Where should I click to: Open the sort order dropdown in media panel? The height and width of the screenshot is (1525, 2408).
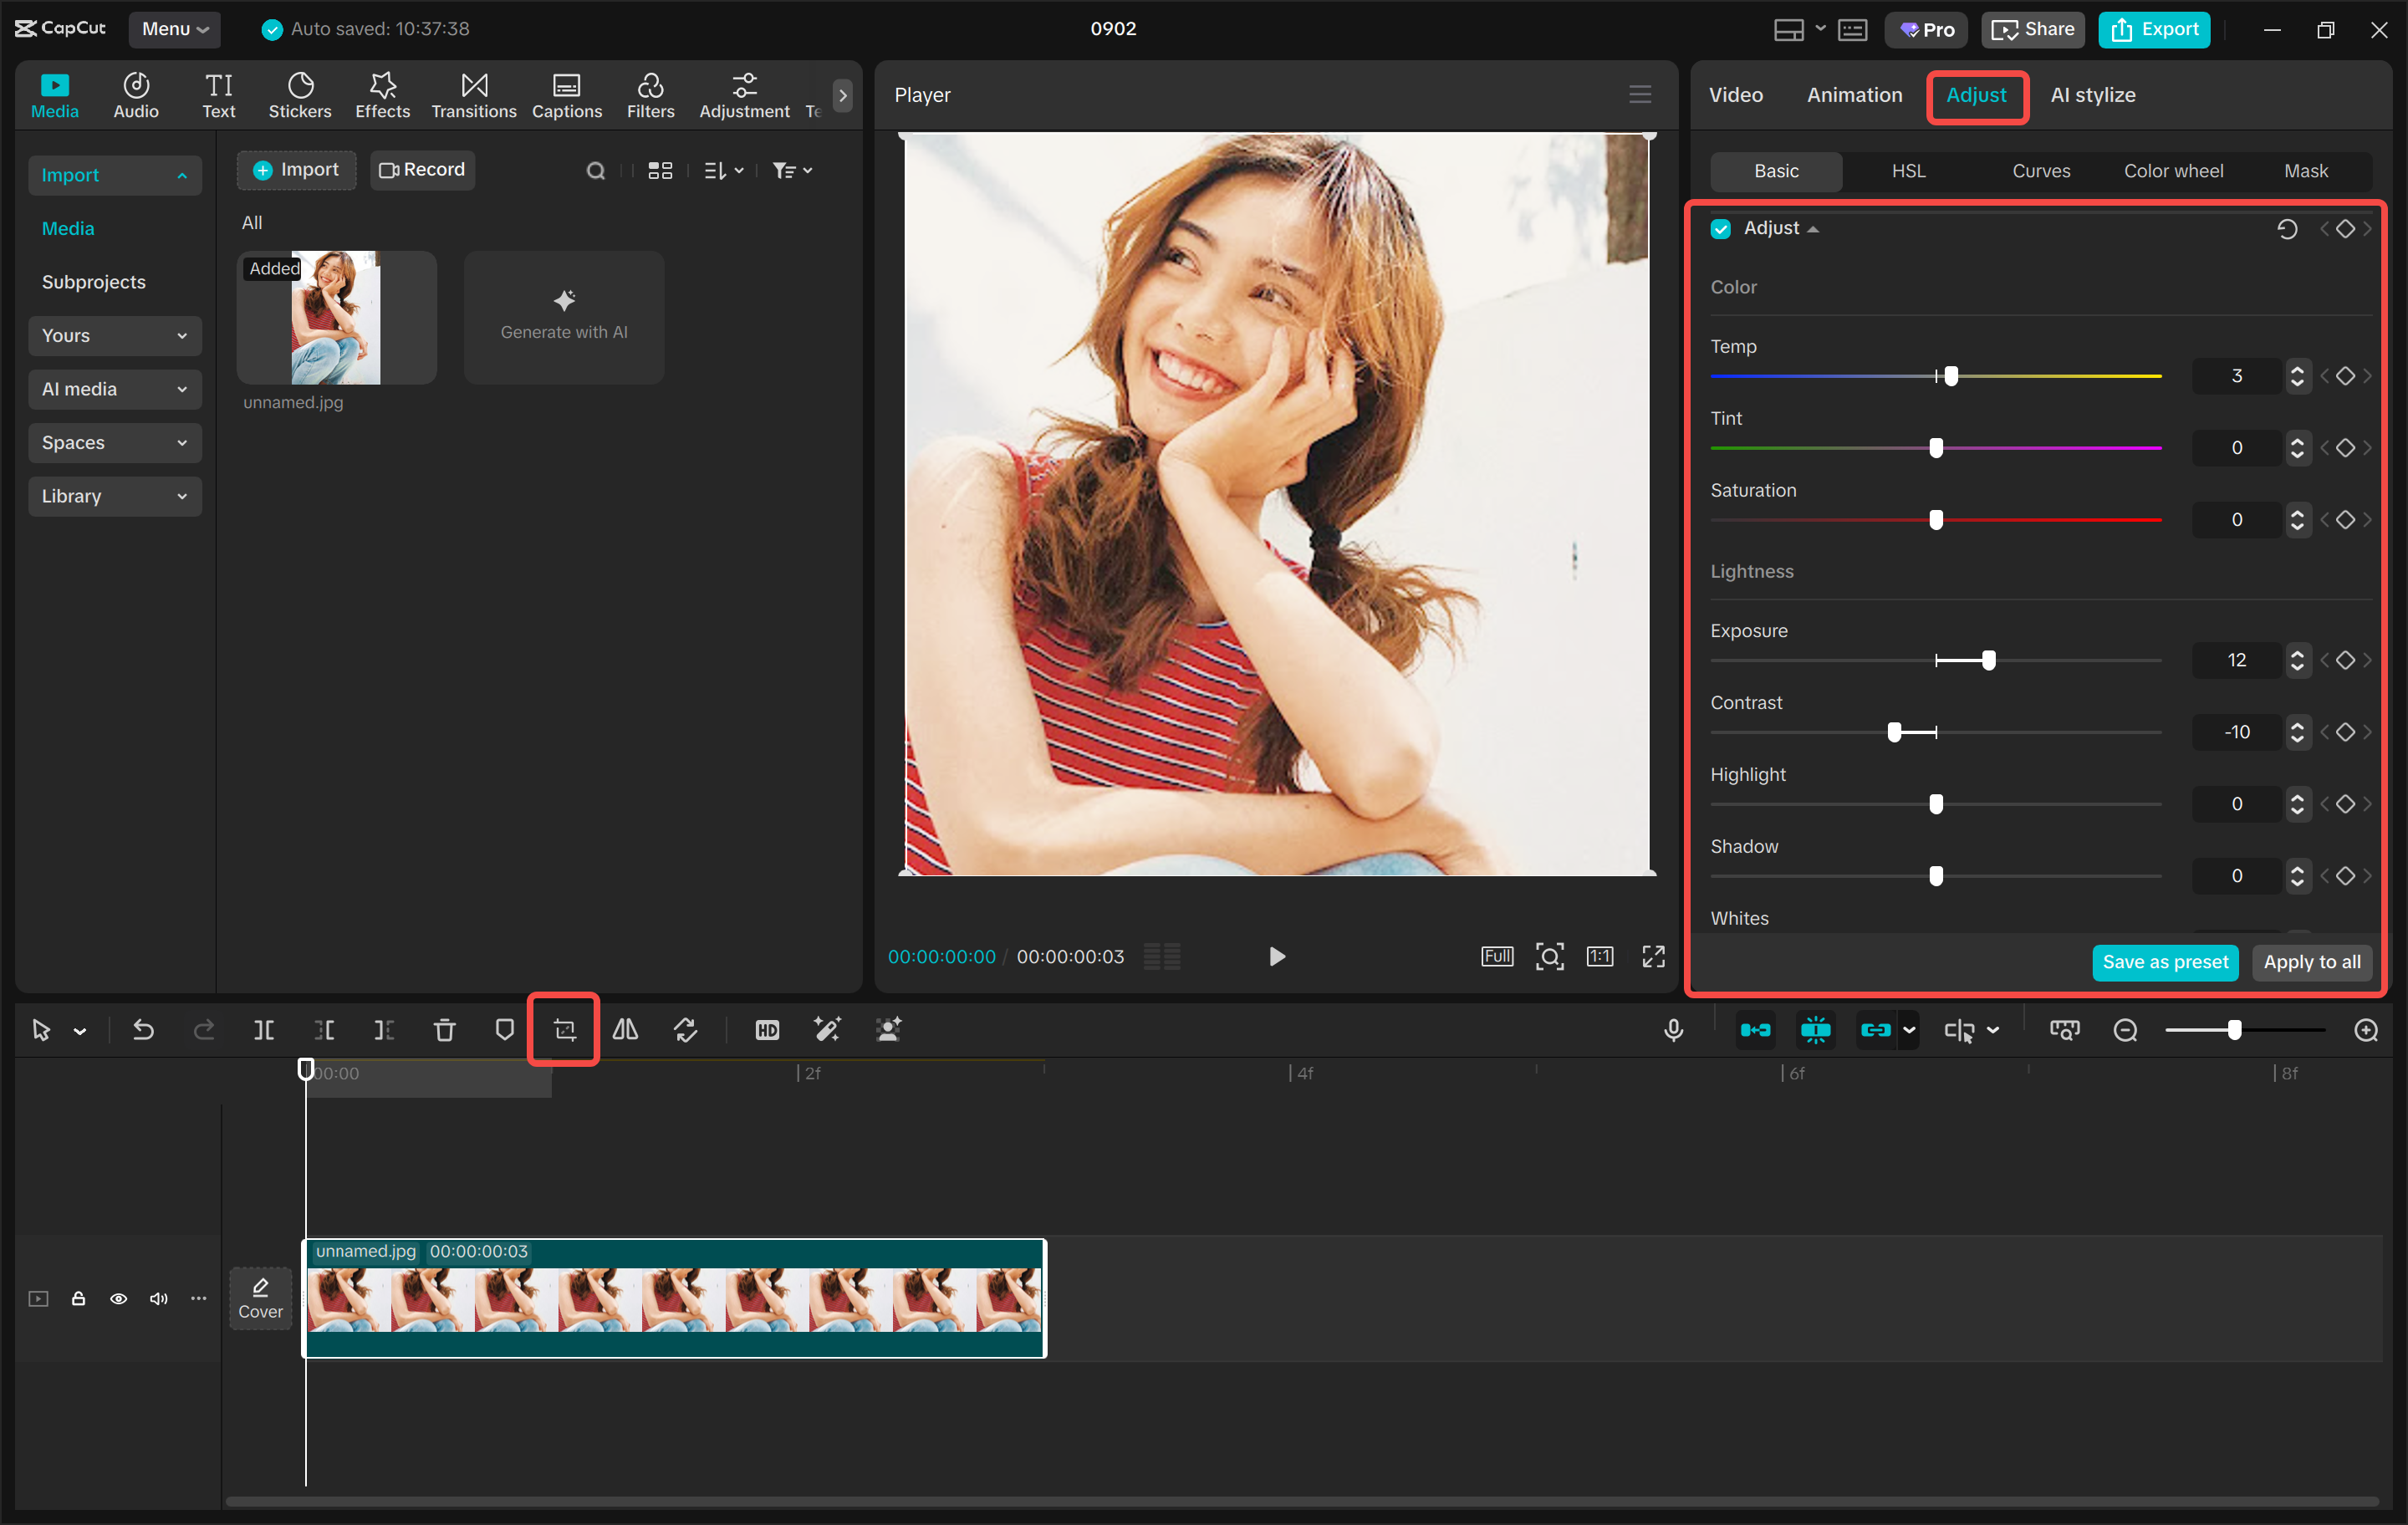point(723,170)
